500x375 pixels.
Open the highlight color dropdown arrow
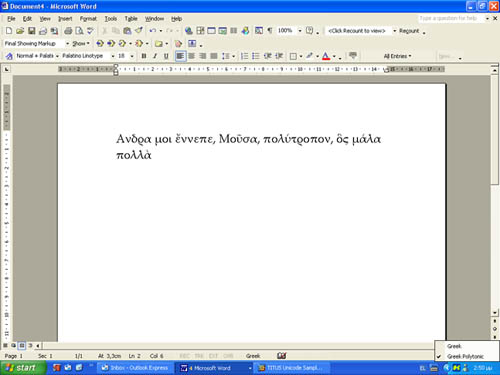(x=317, y=56)
